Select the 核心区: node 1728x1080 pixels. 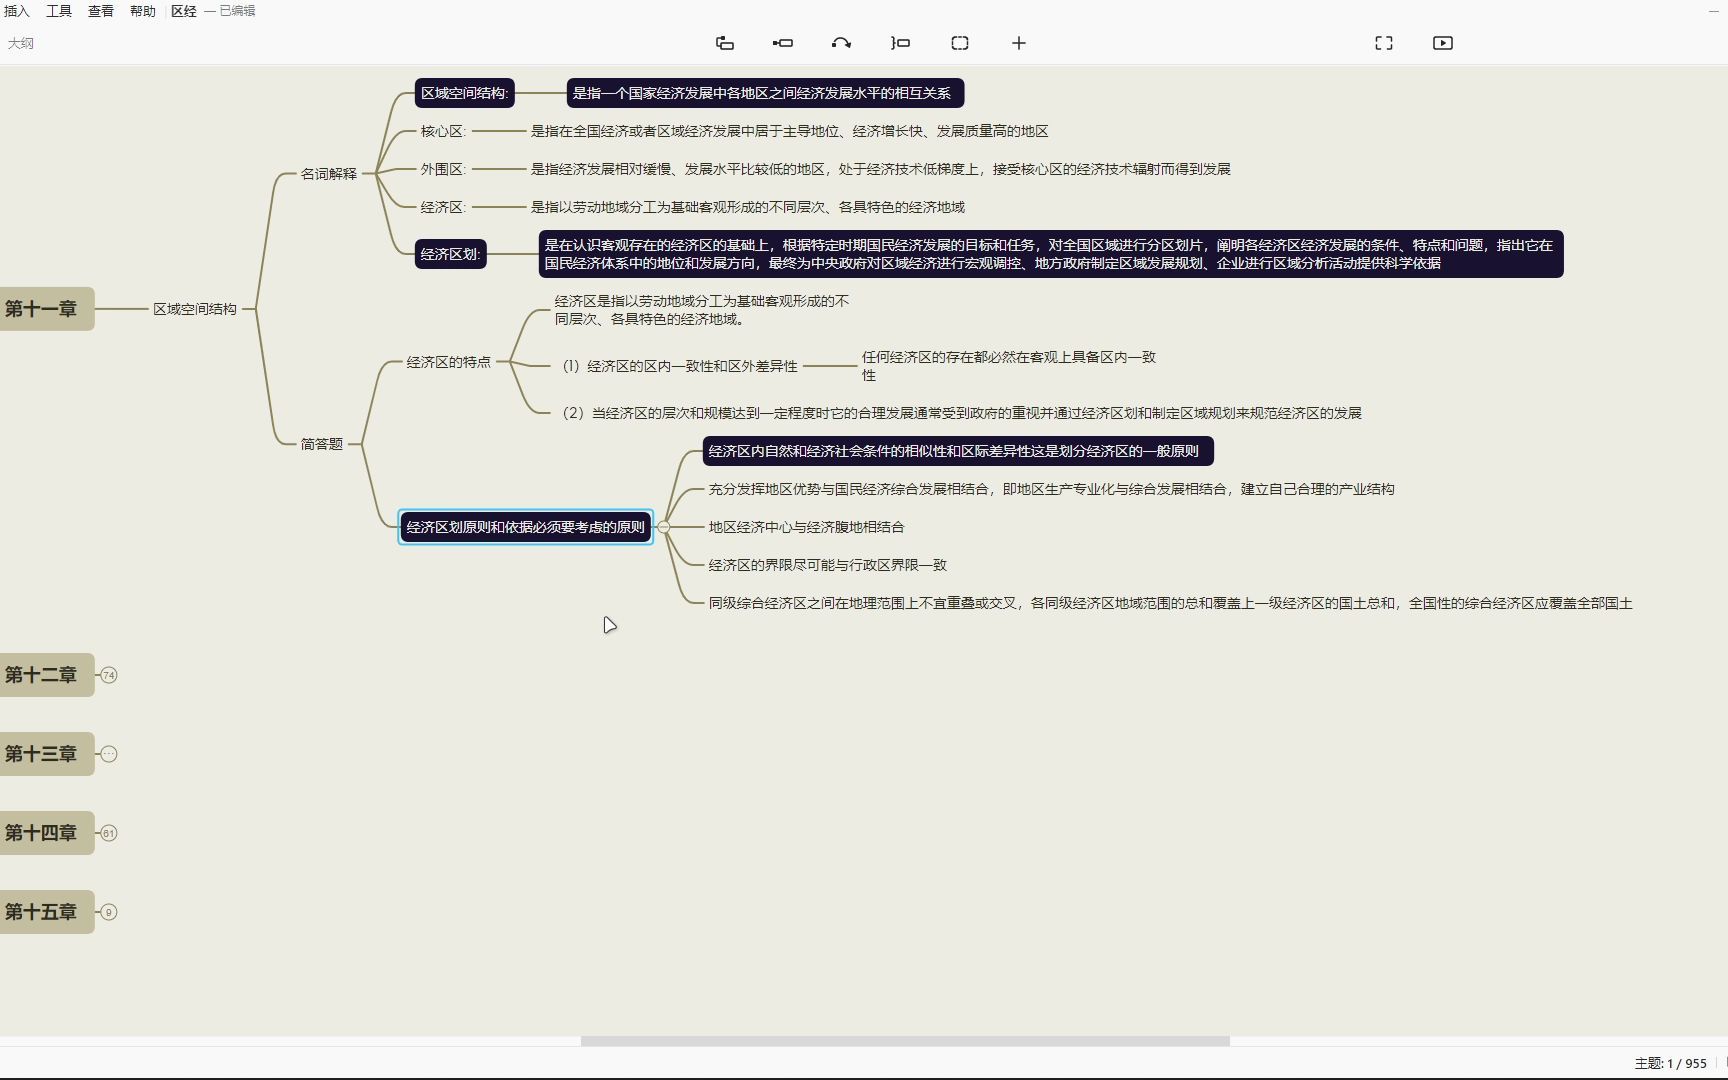[x=443, y=131]
